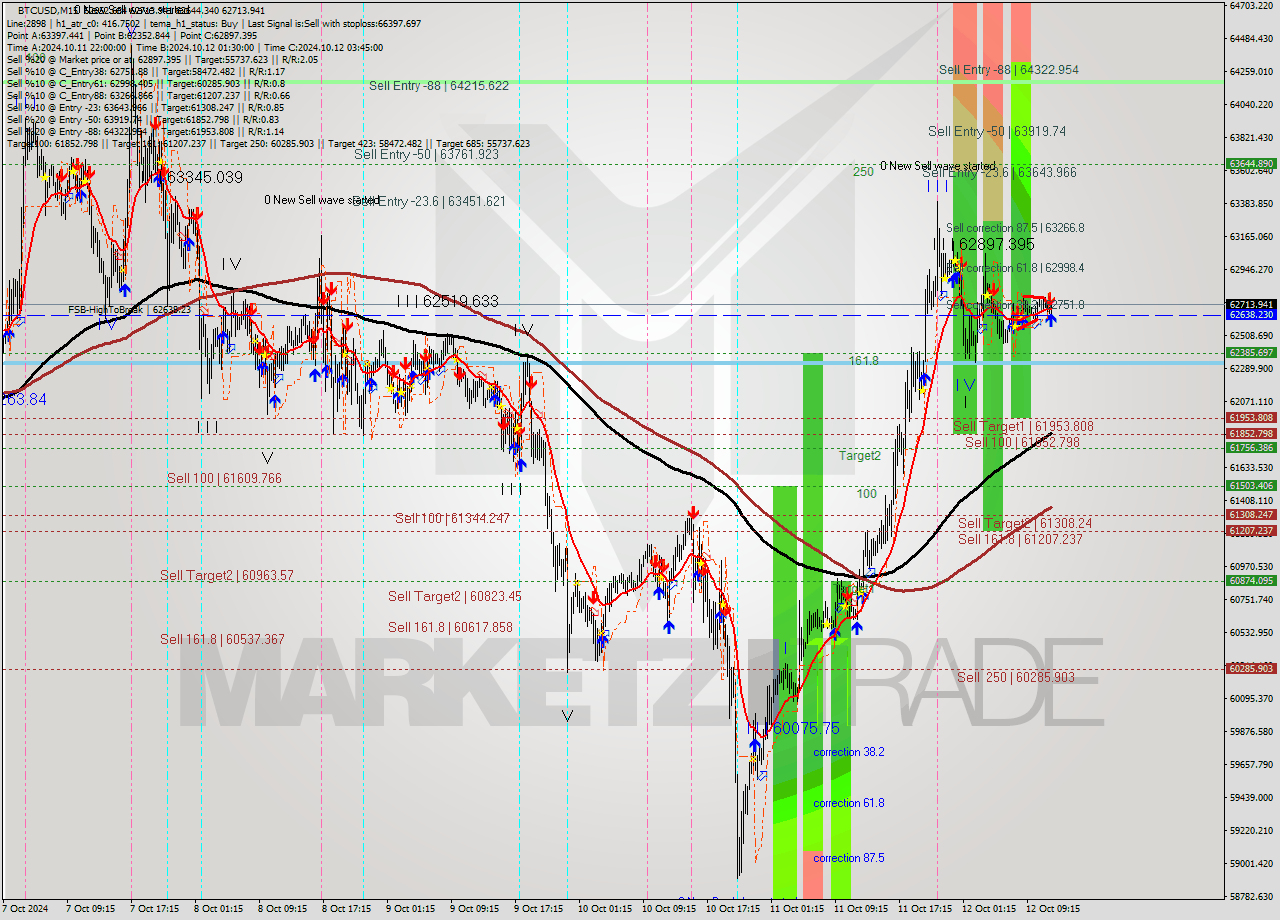Click the 62713.941 current price tag

point(1251,304)
